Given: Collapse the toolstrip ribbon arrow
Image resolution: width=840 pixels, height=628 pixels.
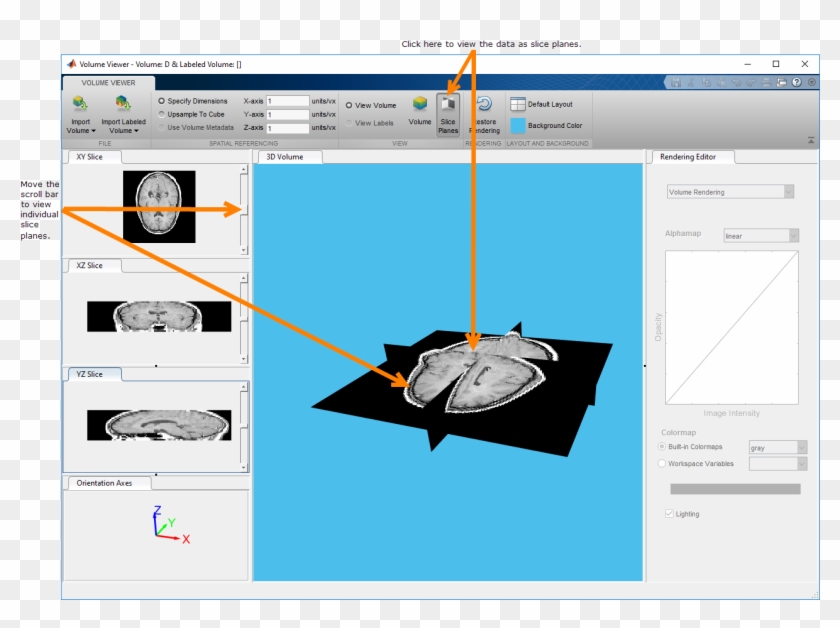Looking at the screenshot, I should [x=811, y=141].
